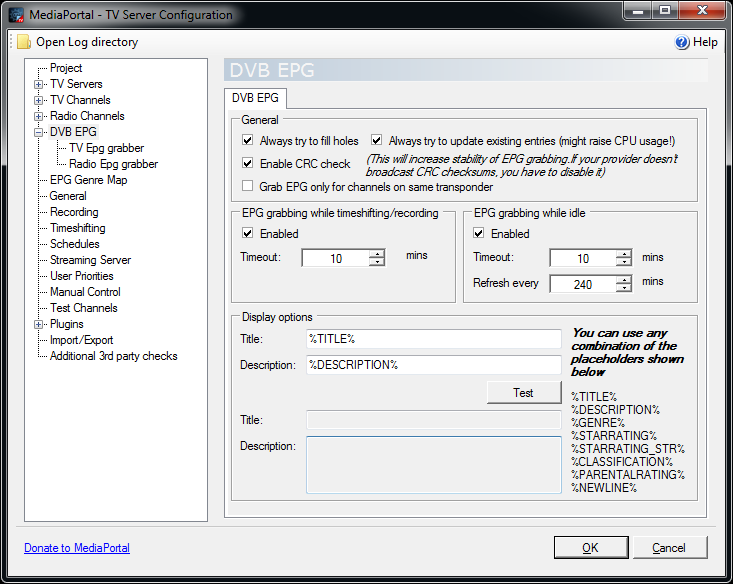
Task: Decrease Refresh every spinner down arrow
Action: [x=624, y=288]
